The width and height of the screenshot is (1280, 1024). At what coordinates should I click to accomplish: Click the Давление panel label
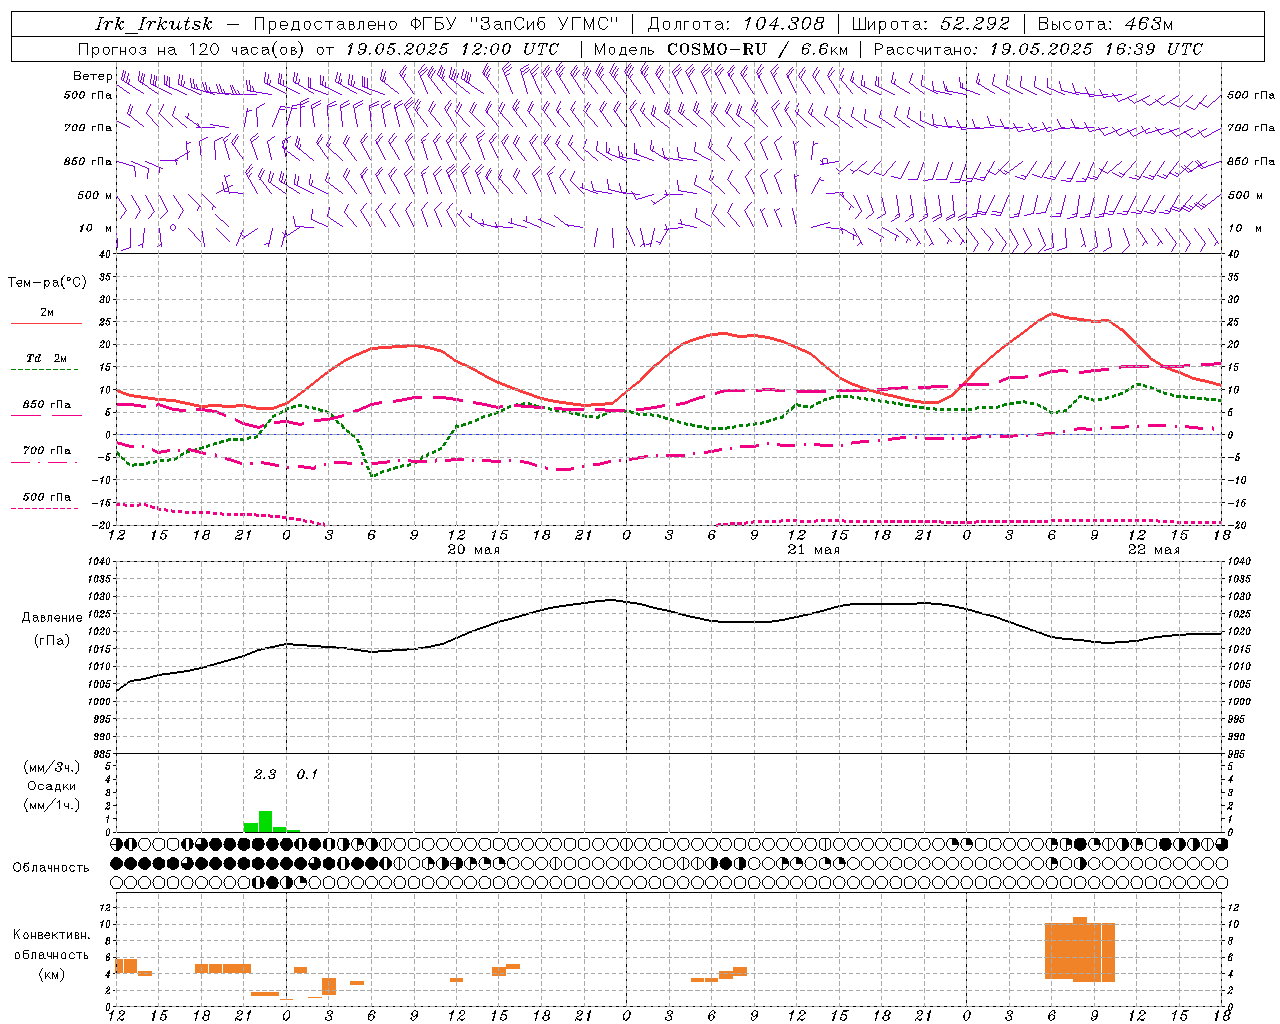(x=52, y=618)
